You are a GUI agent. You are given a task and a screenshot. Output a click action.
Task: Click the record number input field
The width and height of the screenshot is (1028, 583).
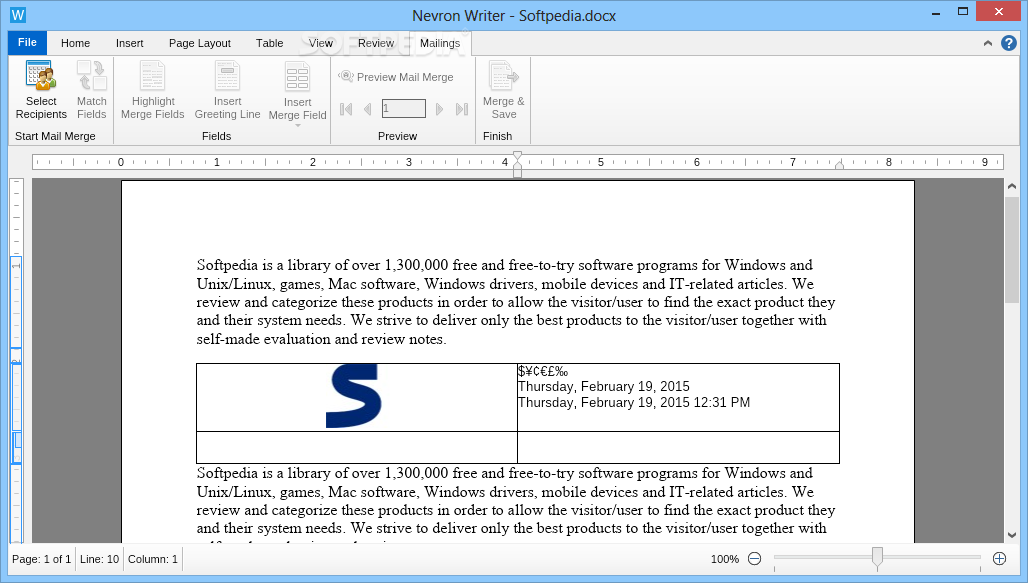point(403,108)
